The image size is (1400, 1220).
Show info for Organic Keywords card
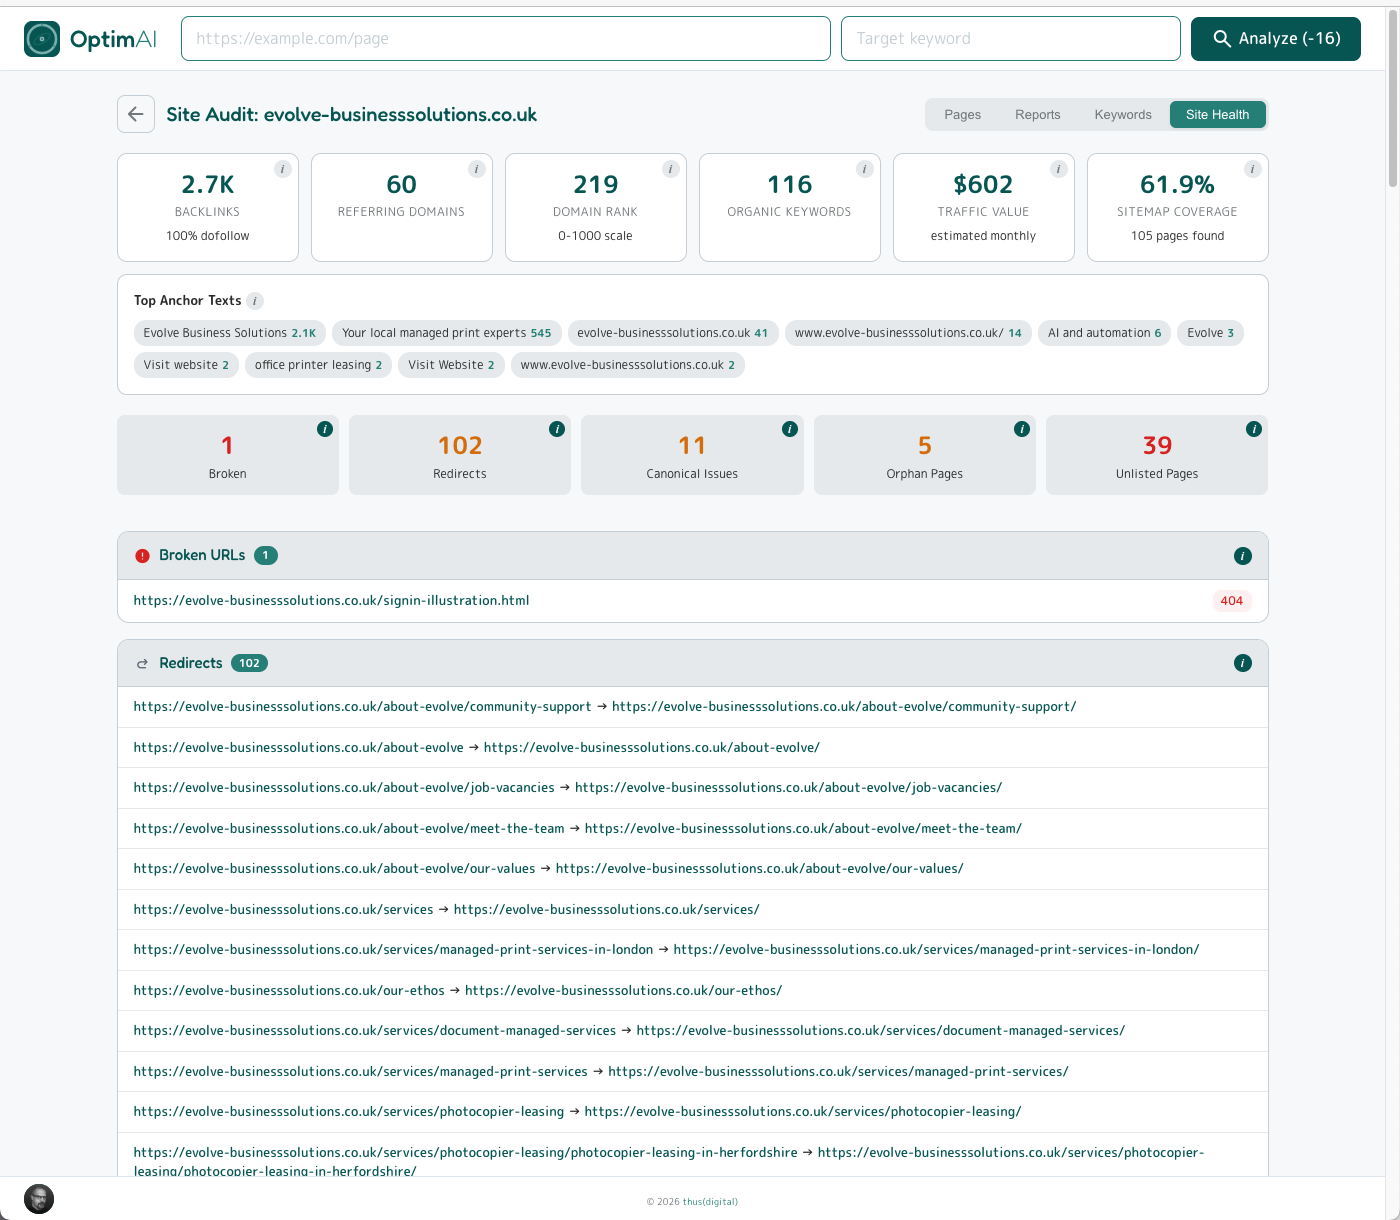[x=865, y=169]
